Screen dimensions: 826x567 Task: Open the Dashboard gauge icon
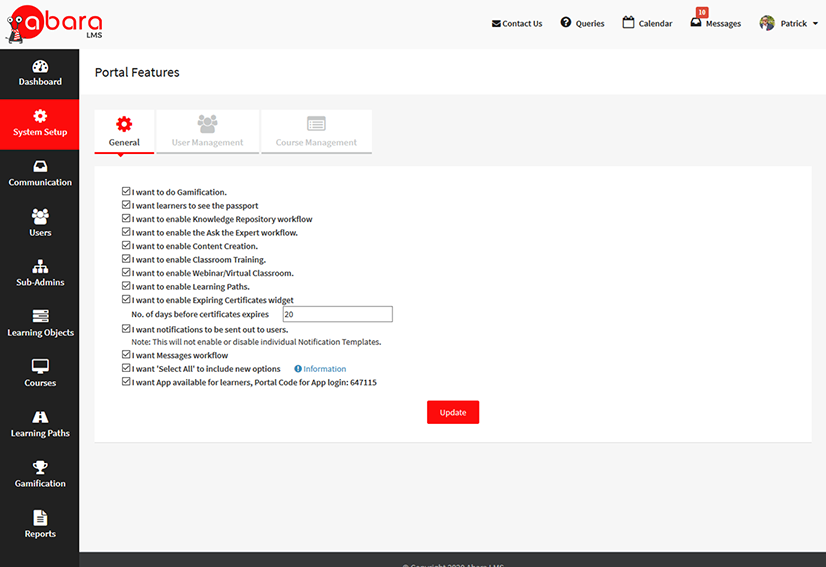(40, 66)
